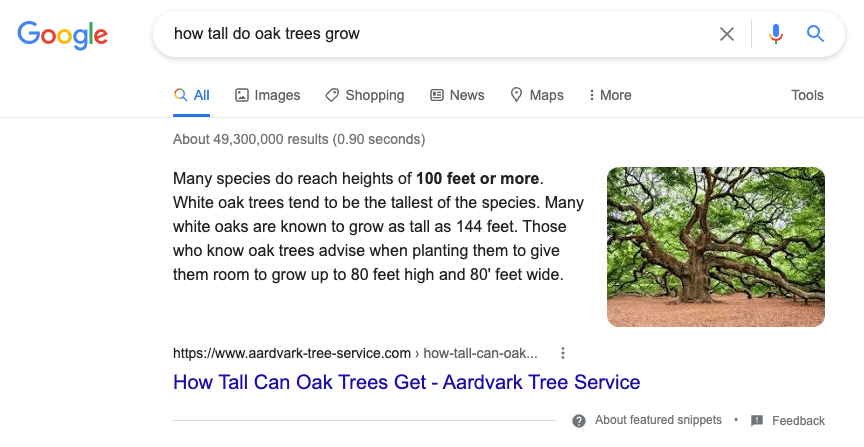Switch to the News tab
Image resolution: width=864 pixels, height=447 pixels.
[x=457, y=95]
